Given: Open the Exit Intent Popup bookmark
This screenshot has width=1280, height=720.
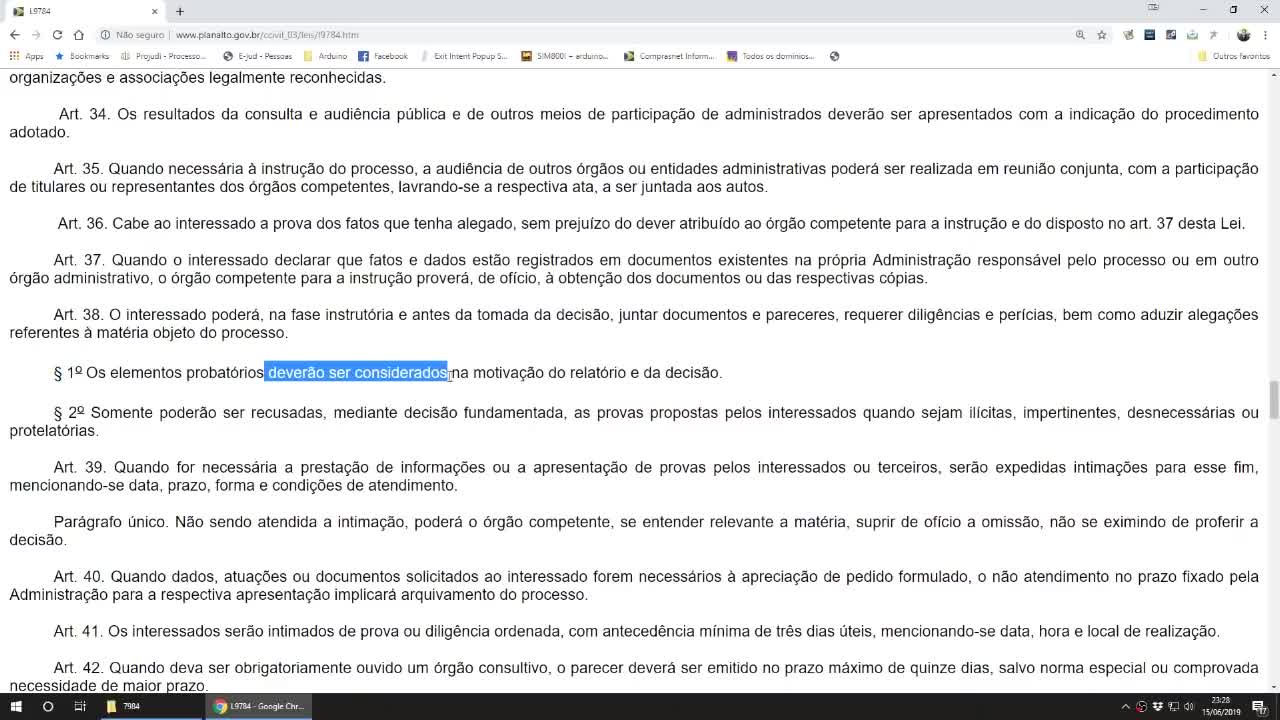Looking at the screenshot, I should (463, 56).
